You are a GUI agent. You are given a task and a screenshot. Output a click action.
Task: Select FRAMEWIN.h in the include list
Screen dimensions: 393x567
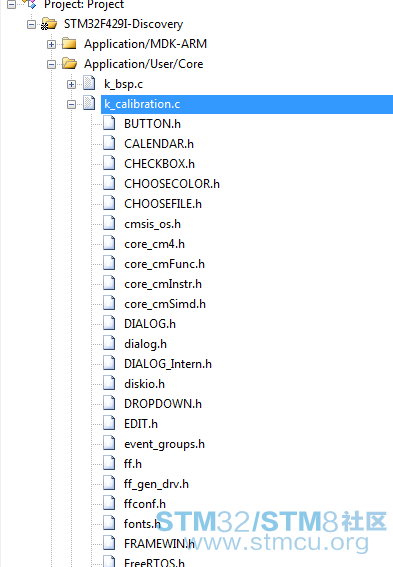(159, 544)
